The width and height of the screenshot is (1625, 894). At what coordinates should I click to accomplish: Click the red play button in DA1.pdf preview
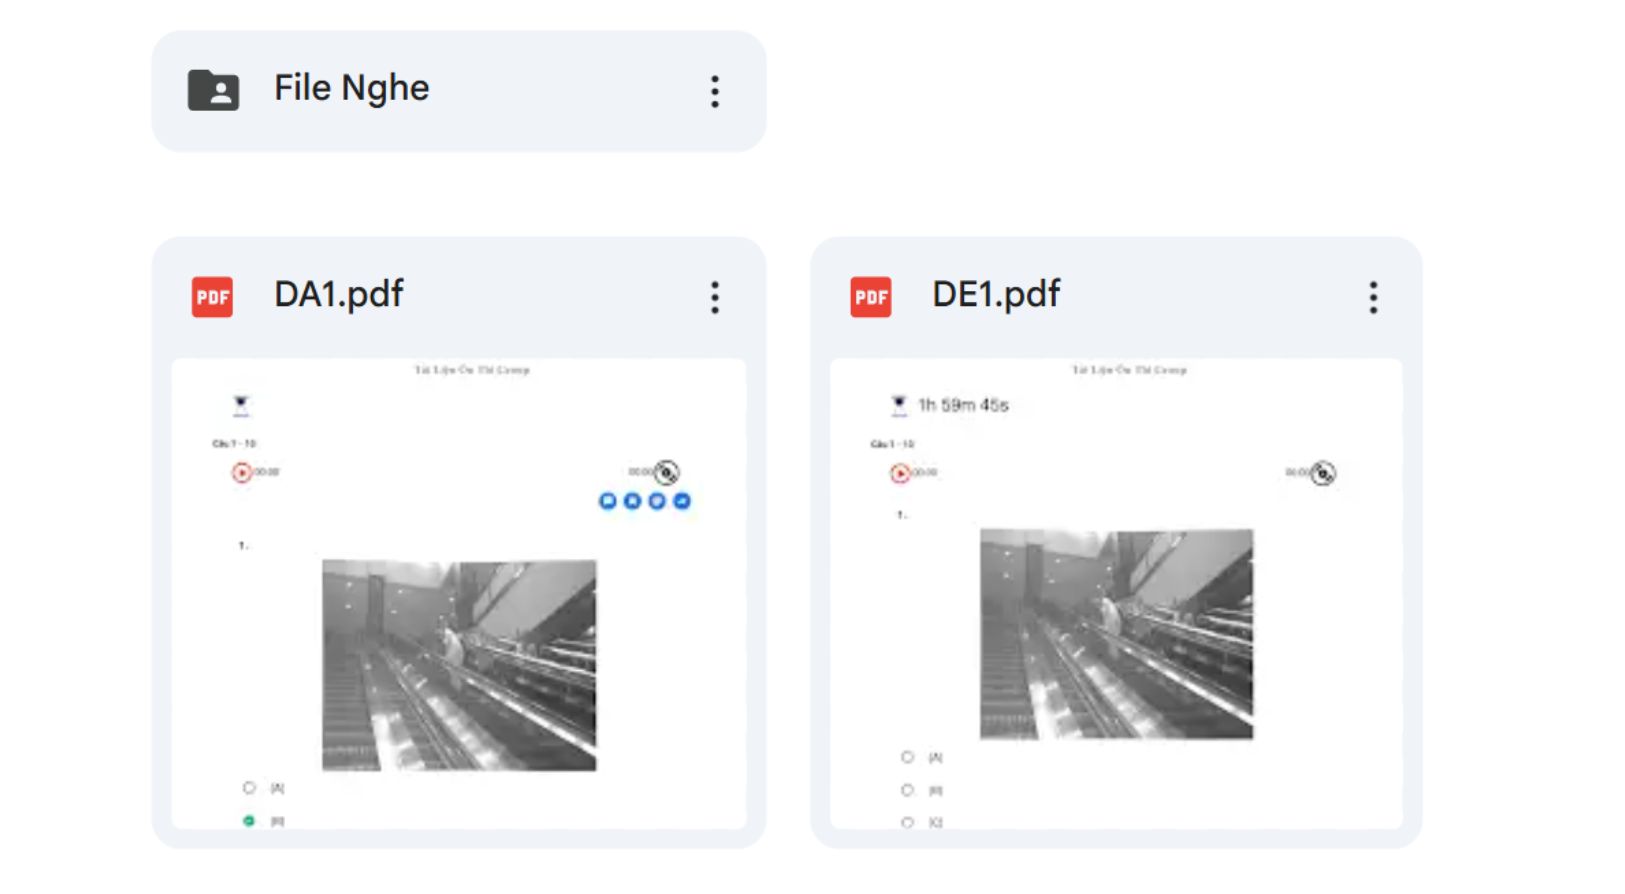pyautogui.click(x=242, y=472)
